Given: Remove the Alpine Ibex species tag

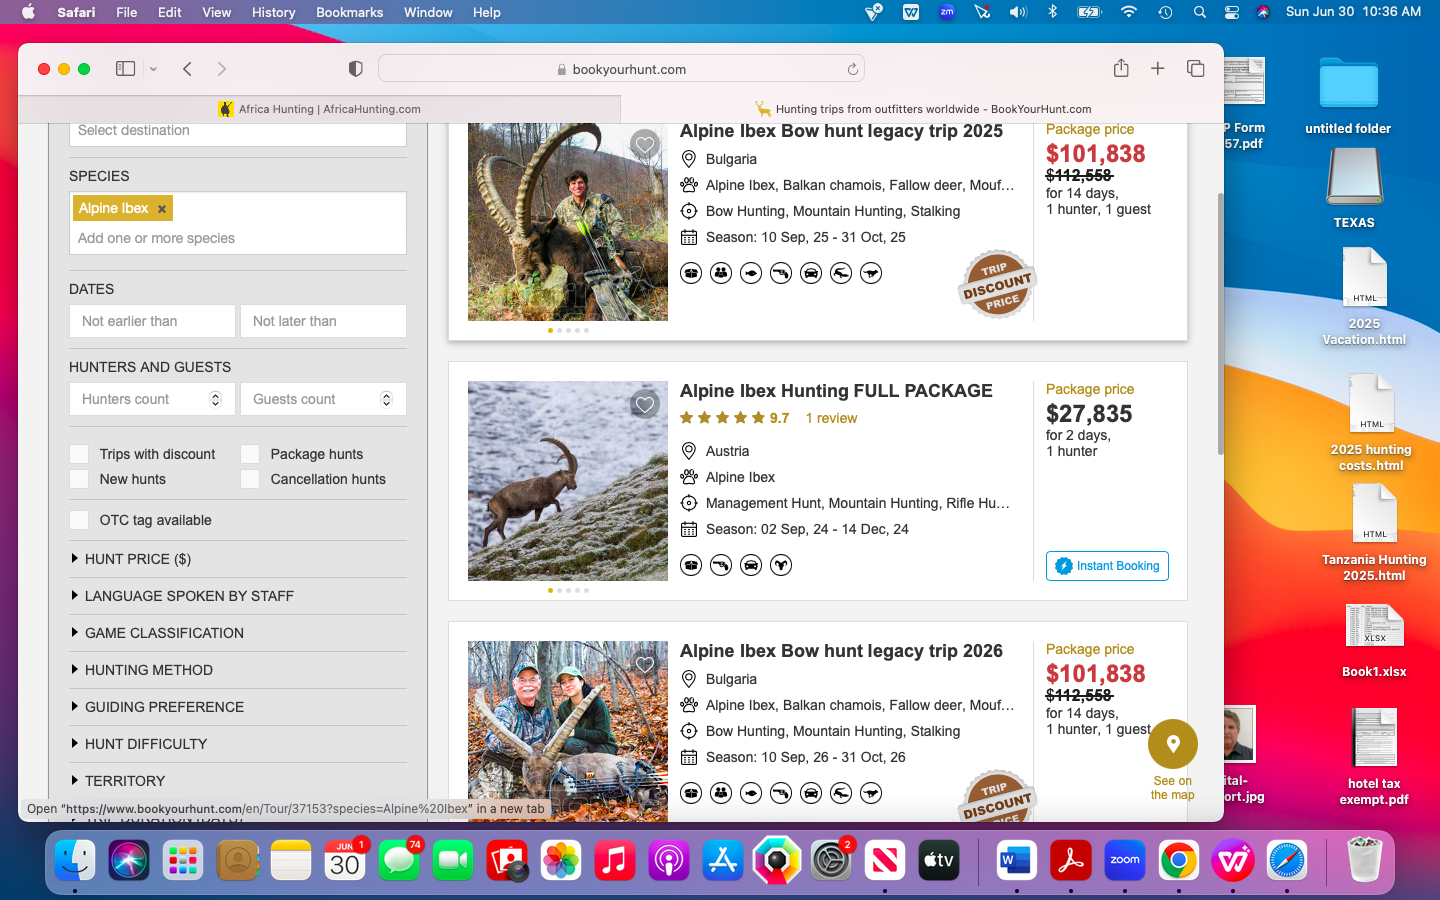Looking at the screenshot, I should tap(161, 209).
